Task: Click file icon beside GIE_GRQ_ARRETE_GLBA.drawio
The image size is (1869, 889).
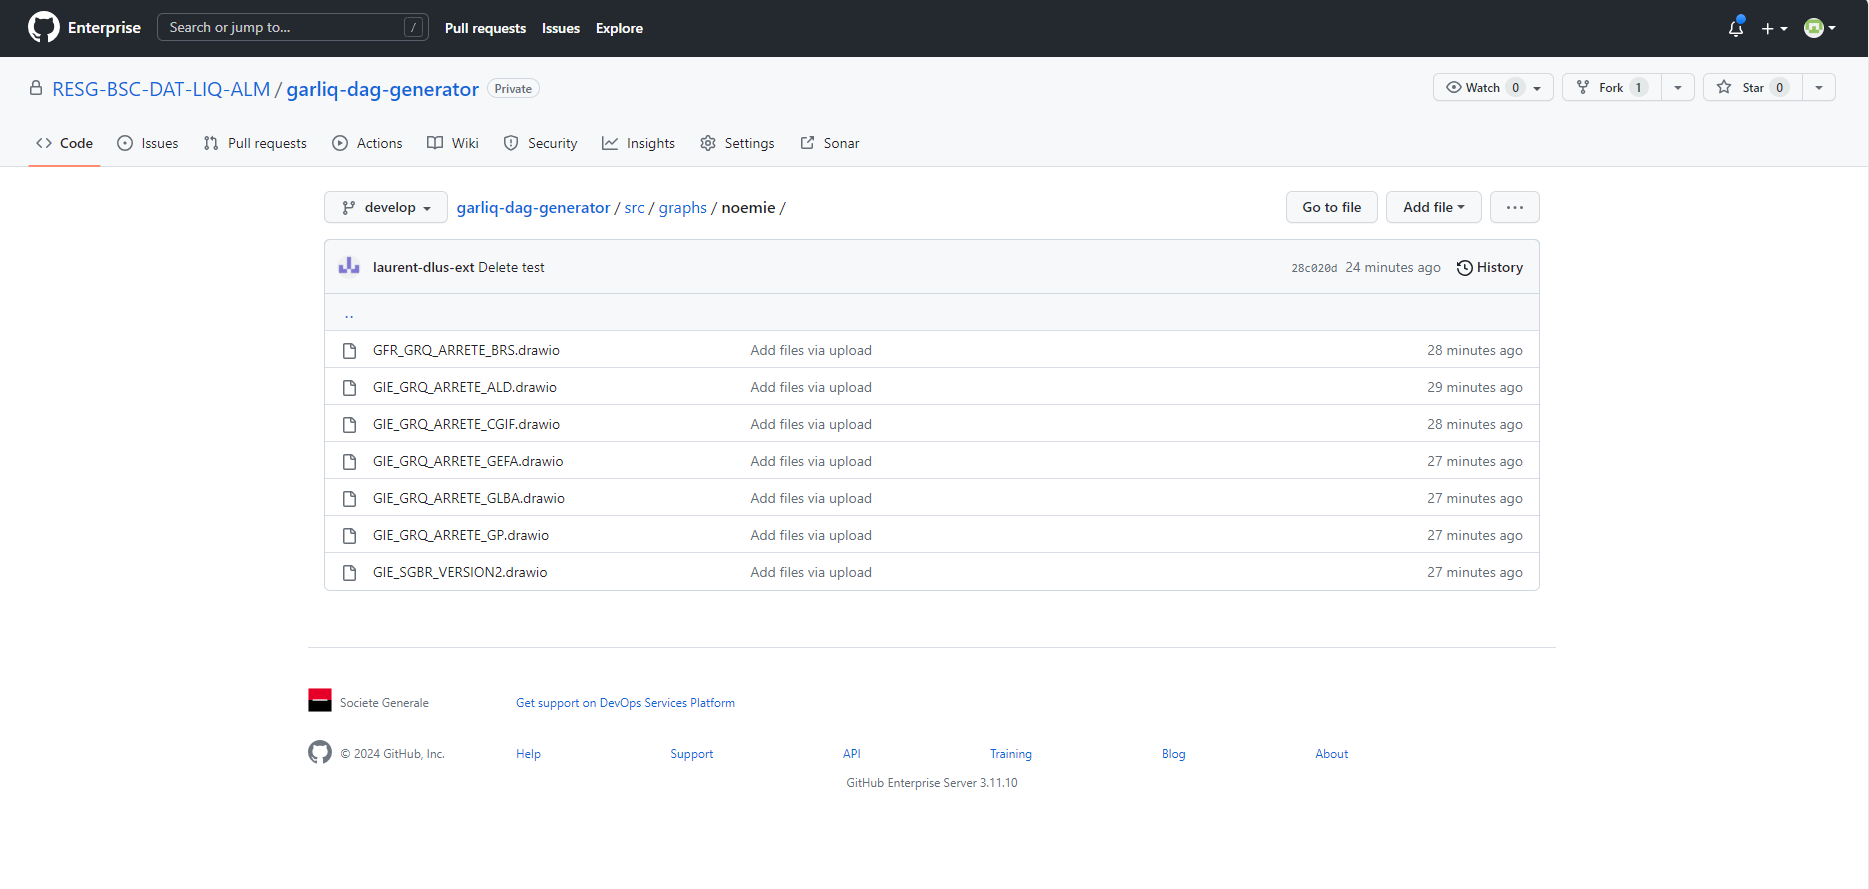Action: [x=349, y=499]
